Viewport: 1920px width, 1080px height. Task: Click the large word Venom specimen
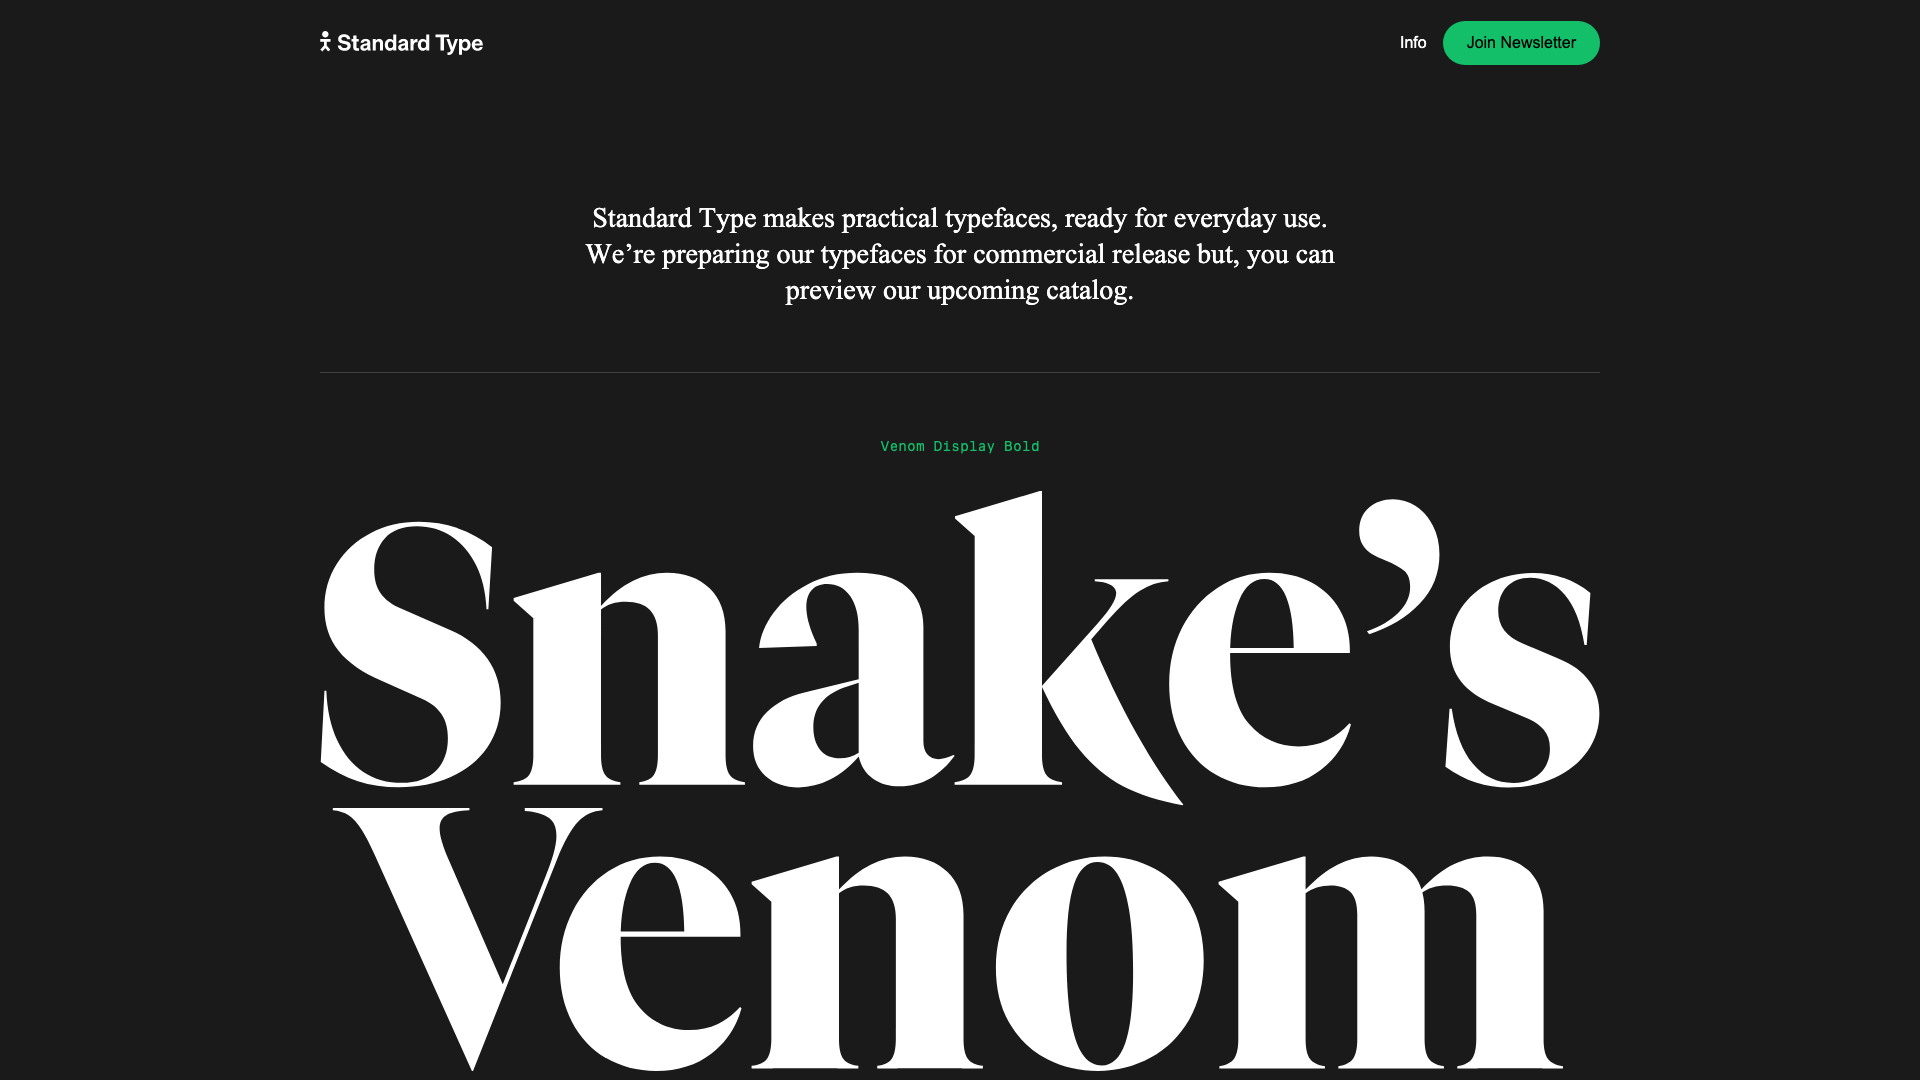947,940
